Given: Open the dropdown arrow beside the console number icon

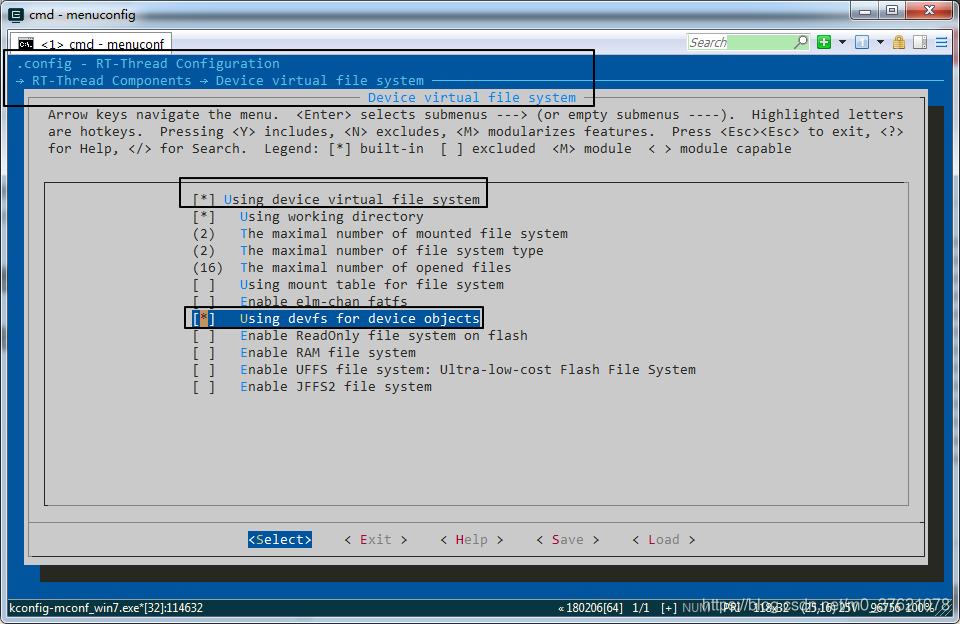Looking at the screenshot, I should (x=880, y=42).
